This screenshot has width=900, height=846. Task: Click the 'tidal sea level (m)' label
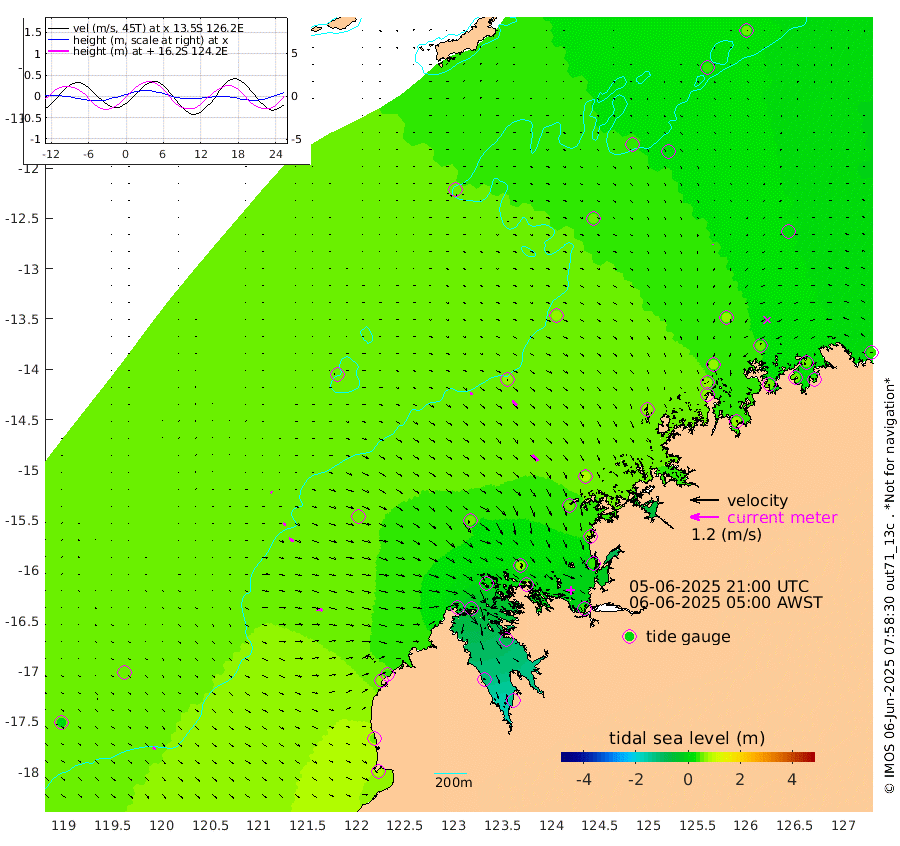(x=687, y=738)
